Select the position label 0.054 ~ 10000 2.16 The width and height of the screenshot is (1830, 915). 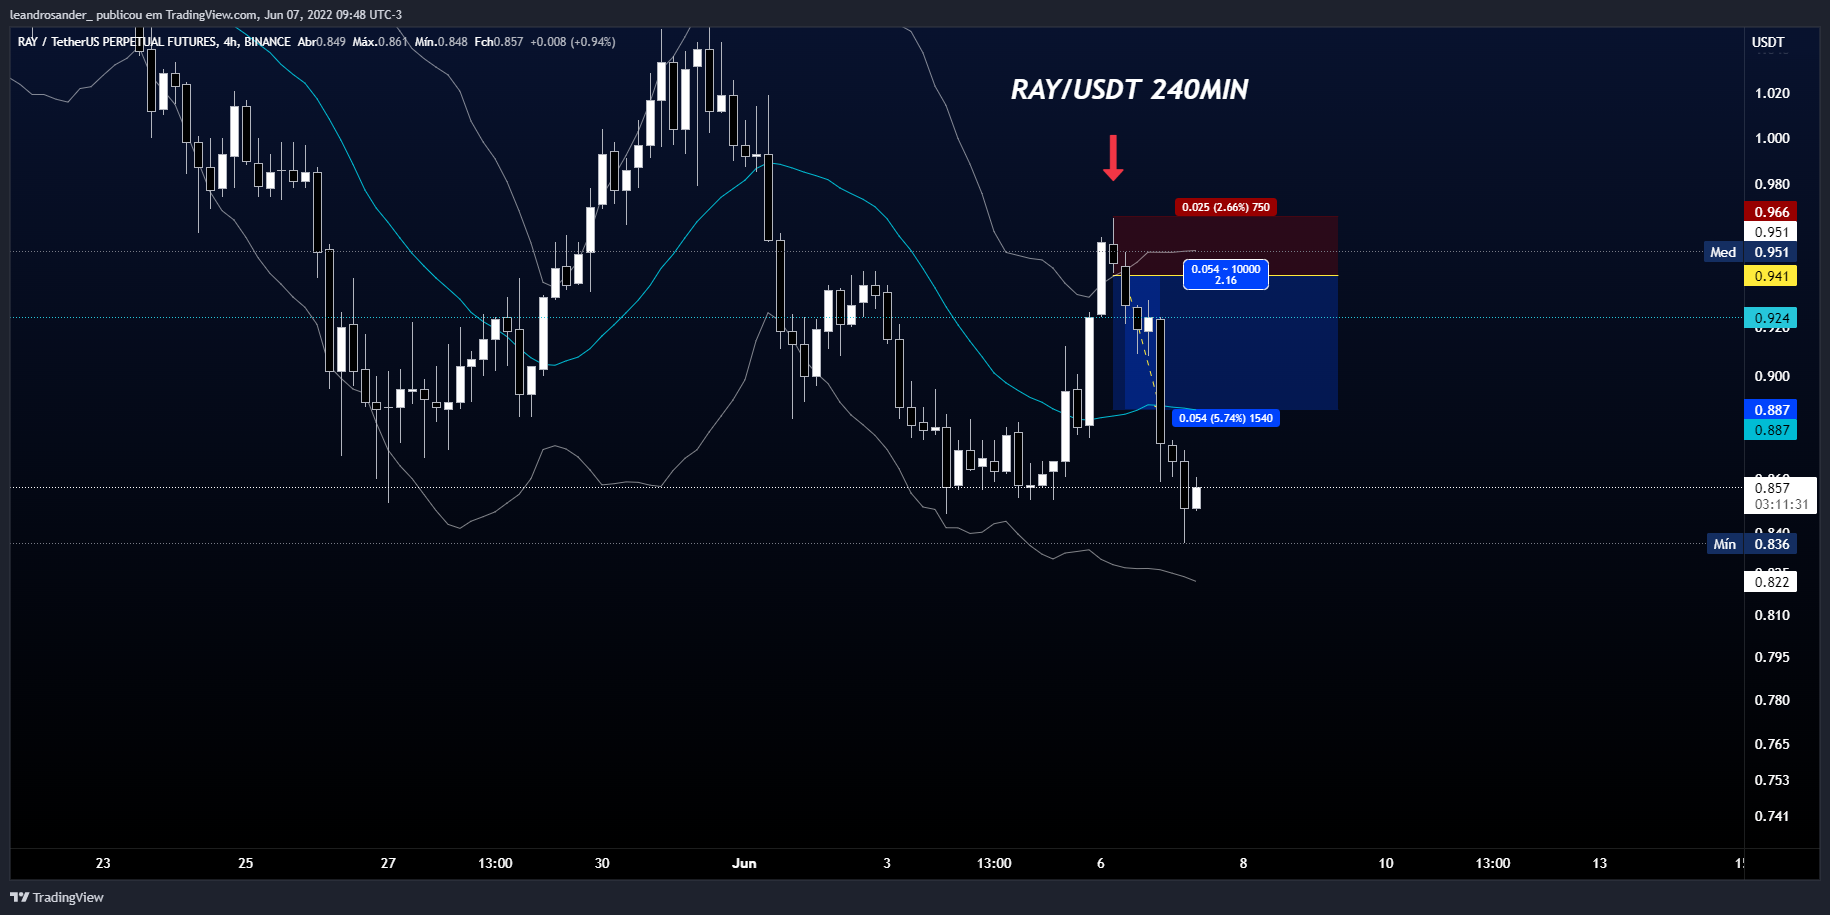pyautogui.click(x=1225, y=275)
